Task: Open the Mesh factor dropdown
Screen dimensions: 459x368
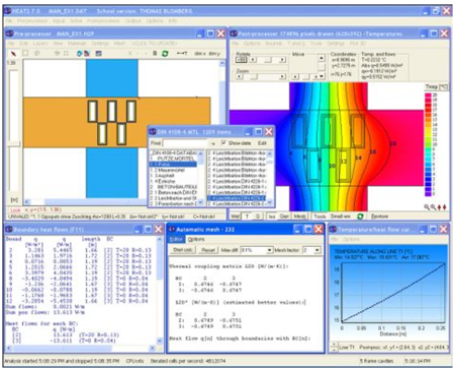Action: (317, 250)
